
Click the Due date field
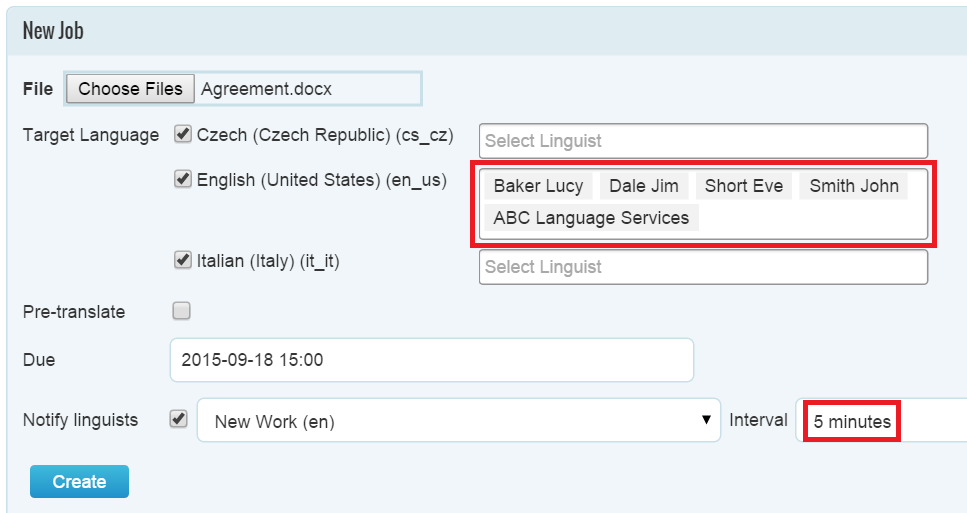431,360
